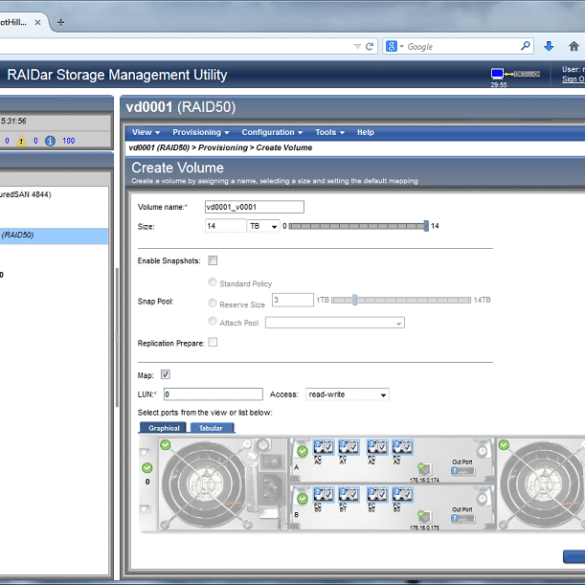The image size is (585, 585).
Task: Select the (RAID50) vdisk tree item
Action: (54, 236)
